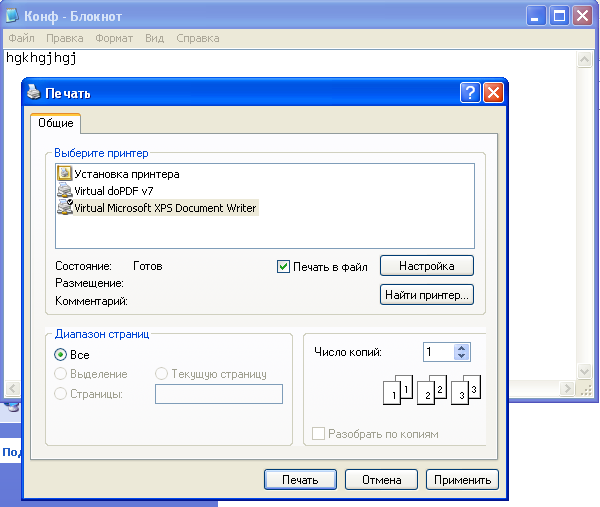Open the Вид menu in Notepad
The height and width of the screenshot is (507, 600).
point(155,38)
